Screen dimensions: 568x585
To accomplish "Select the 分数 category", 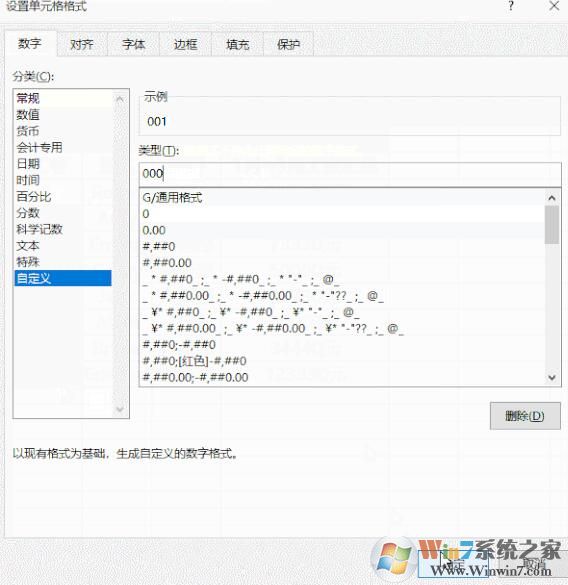I will 63,213.
